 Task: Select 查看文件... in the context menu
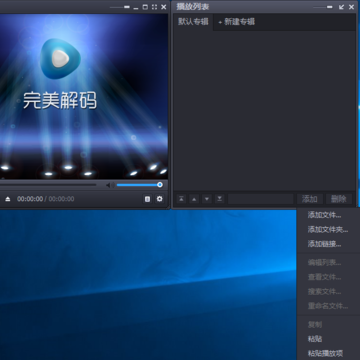click(328, 277)
